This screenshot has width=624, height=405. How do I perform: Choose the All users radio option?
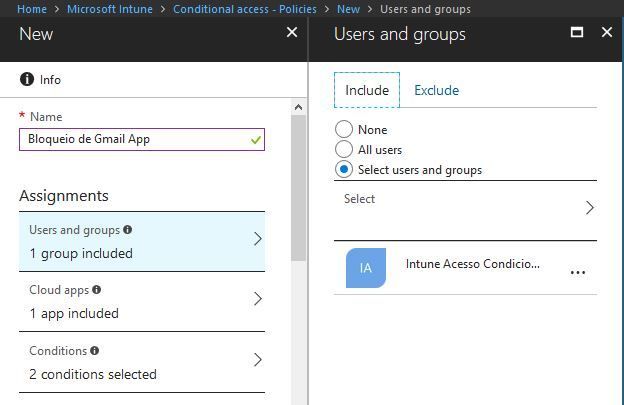click(344, 149)
